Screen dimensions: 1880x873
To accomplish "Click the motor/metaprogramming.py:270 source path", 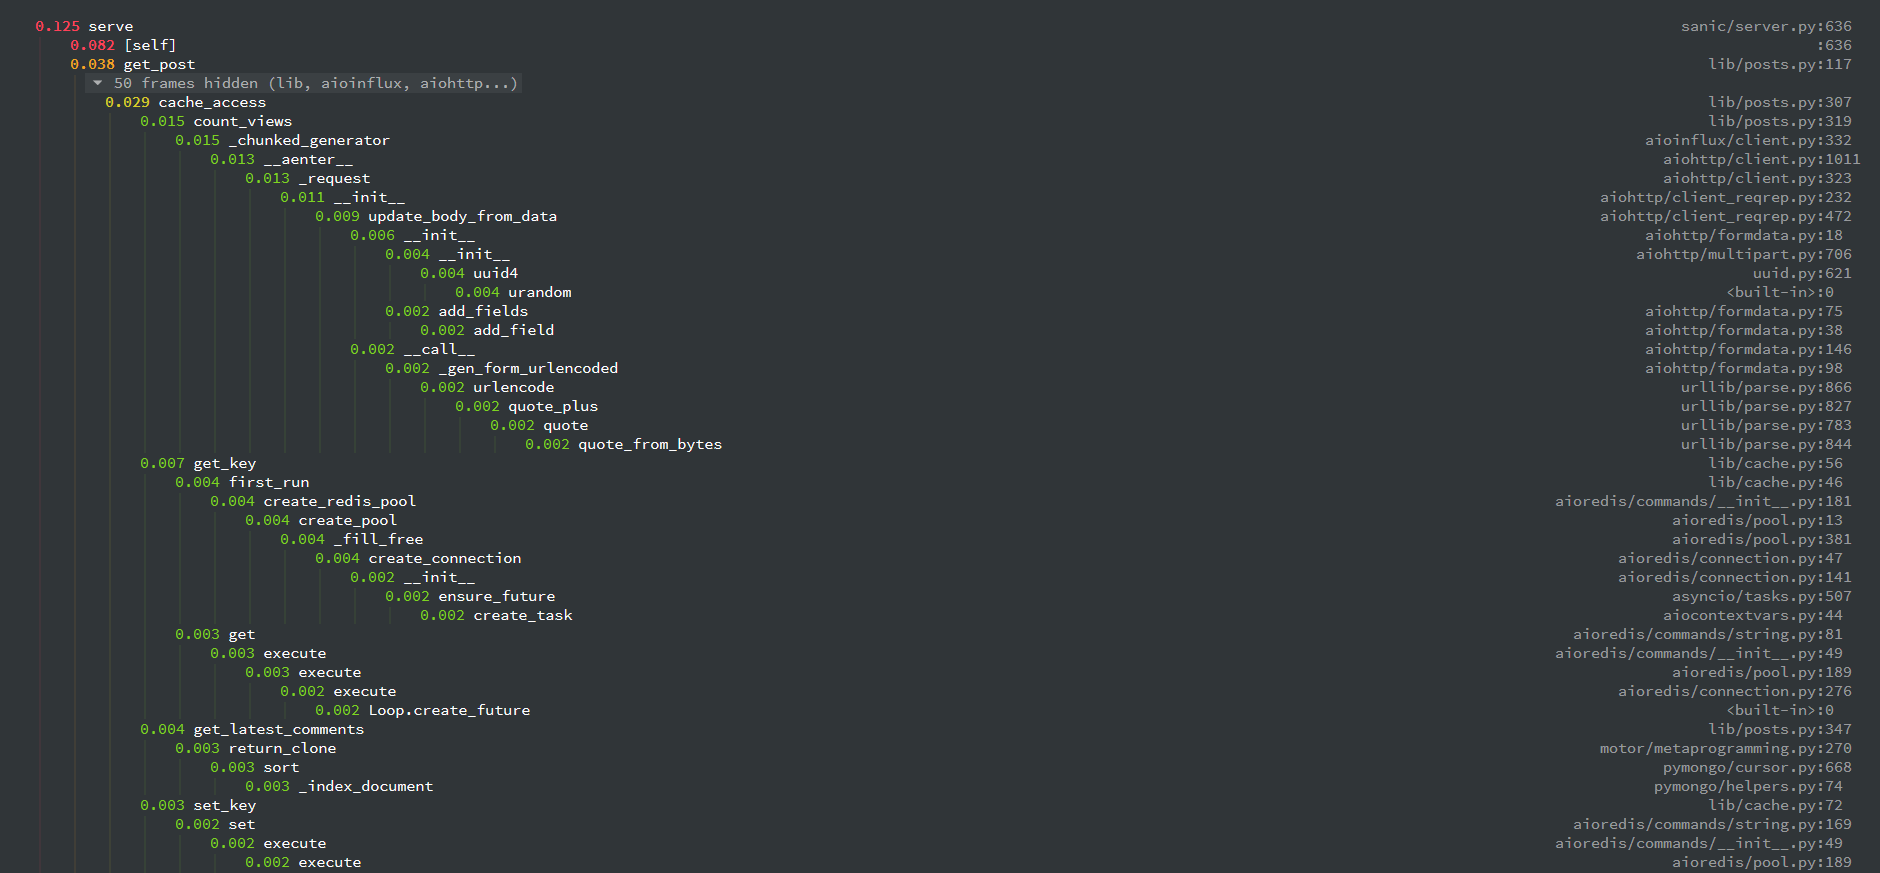I will pyautogui.click(x=1725, y=748).
